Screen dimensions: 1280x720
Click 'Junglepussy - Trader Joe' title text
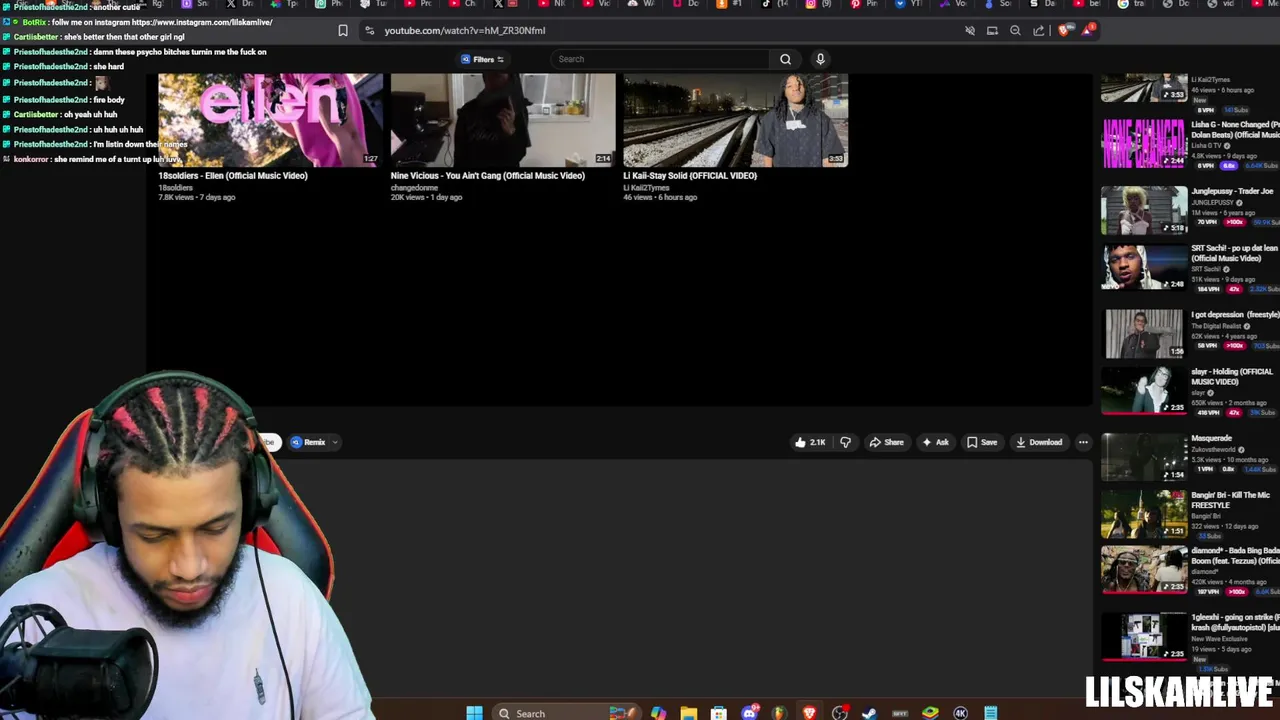tap(1232, 191)
